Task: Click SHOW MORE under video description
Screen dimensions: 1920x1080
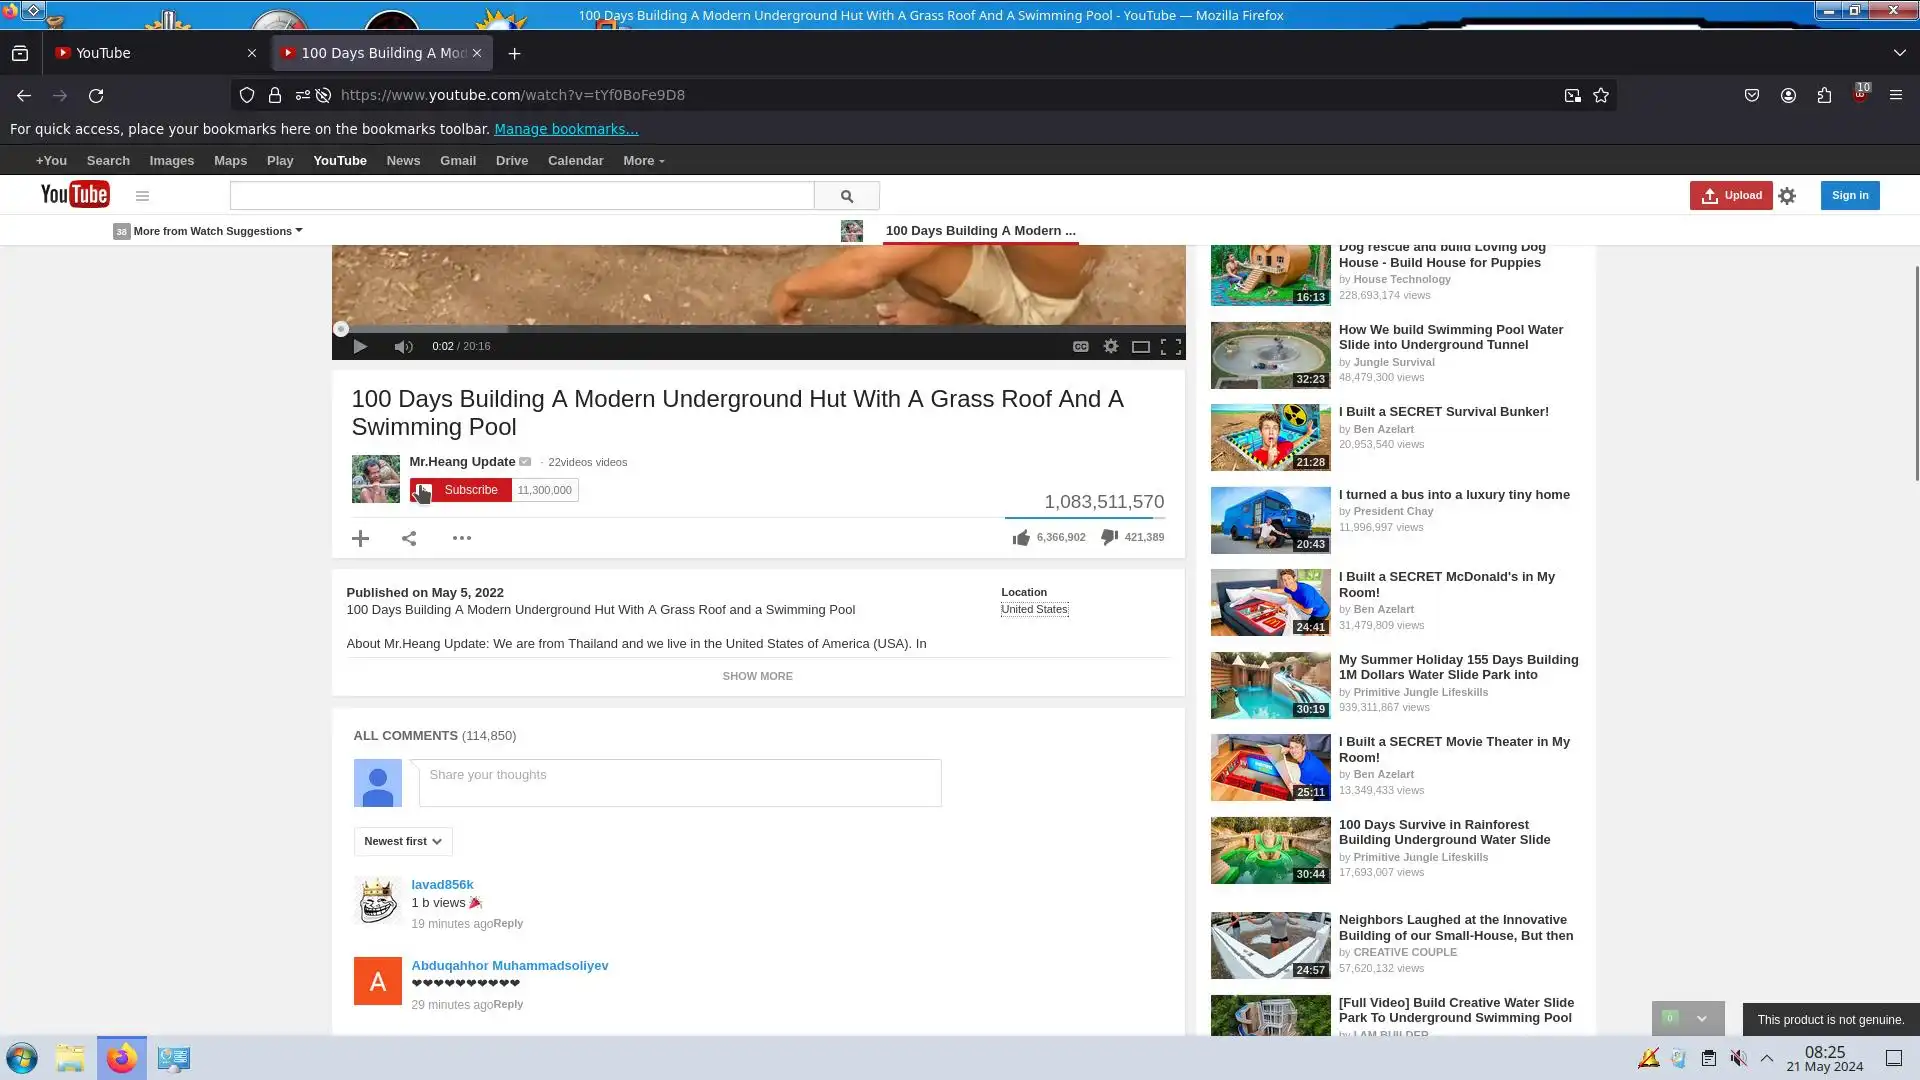Action: pyautogui.click(x=757, y=676)
